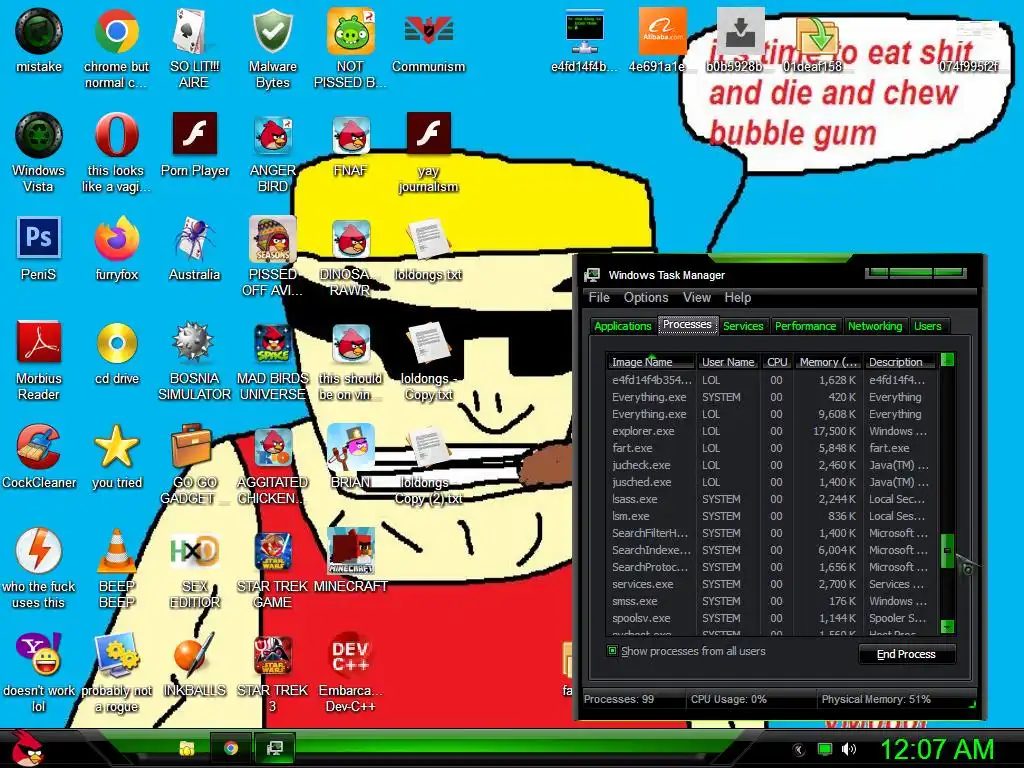Screen dimensions: 1024x768
Task: Open the Australia spider solitaire icon
Action: 194,248
